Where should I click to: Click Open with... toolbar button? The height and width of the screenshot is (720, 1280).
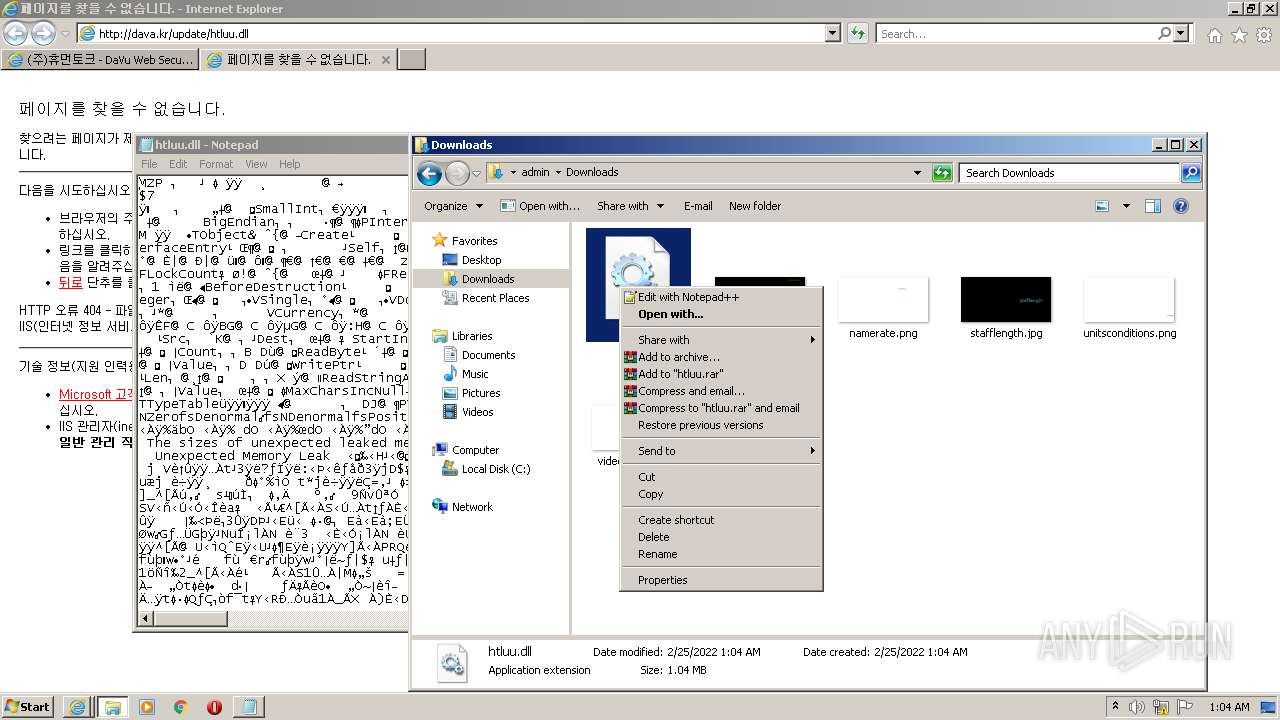pyautogui.click(x=540, y=206)
